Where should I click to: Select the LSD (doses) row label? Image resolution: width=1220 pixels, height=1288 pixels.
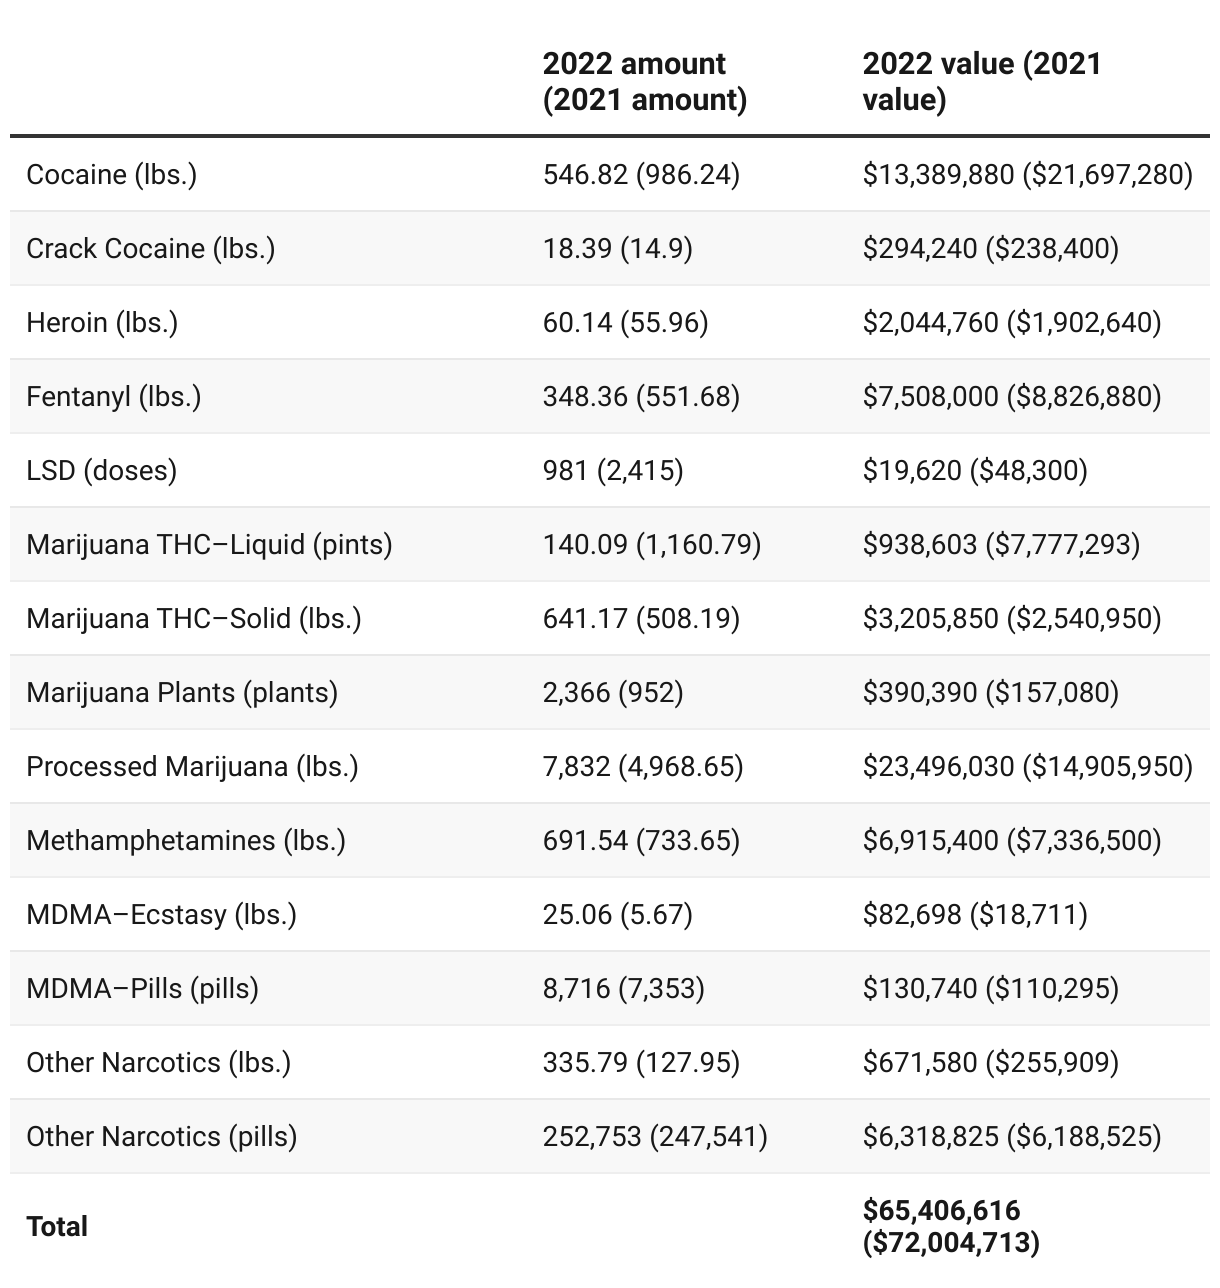tap(102, 470)
